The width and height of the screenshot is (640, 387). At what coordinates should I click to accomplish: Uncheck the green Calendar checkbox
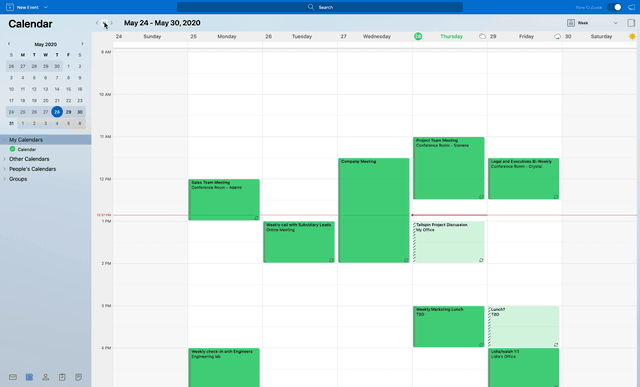tap(12, 149)
